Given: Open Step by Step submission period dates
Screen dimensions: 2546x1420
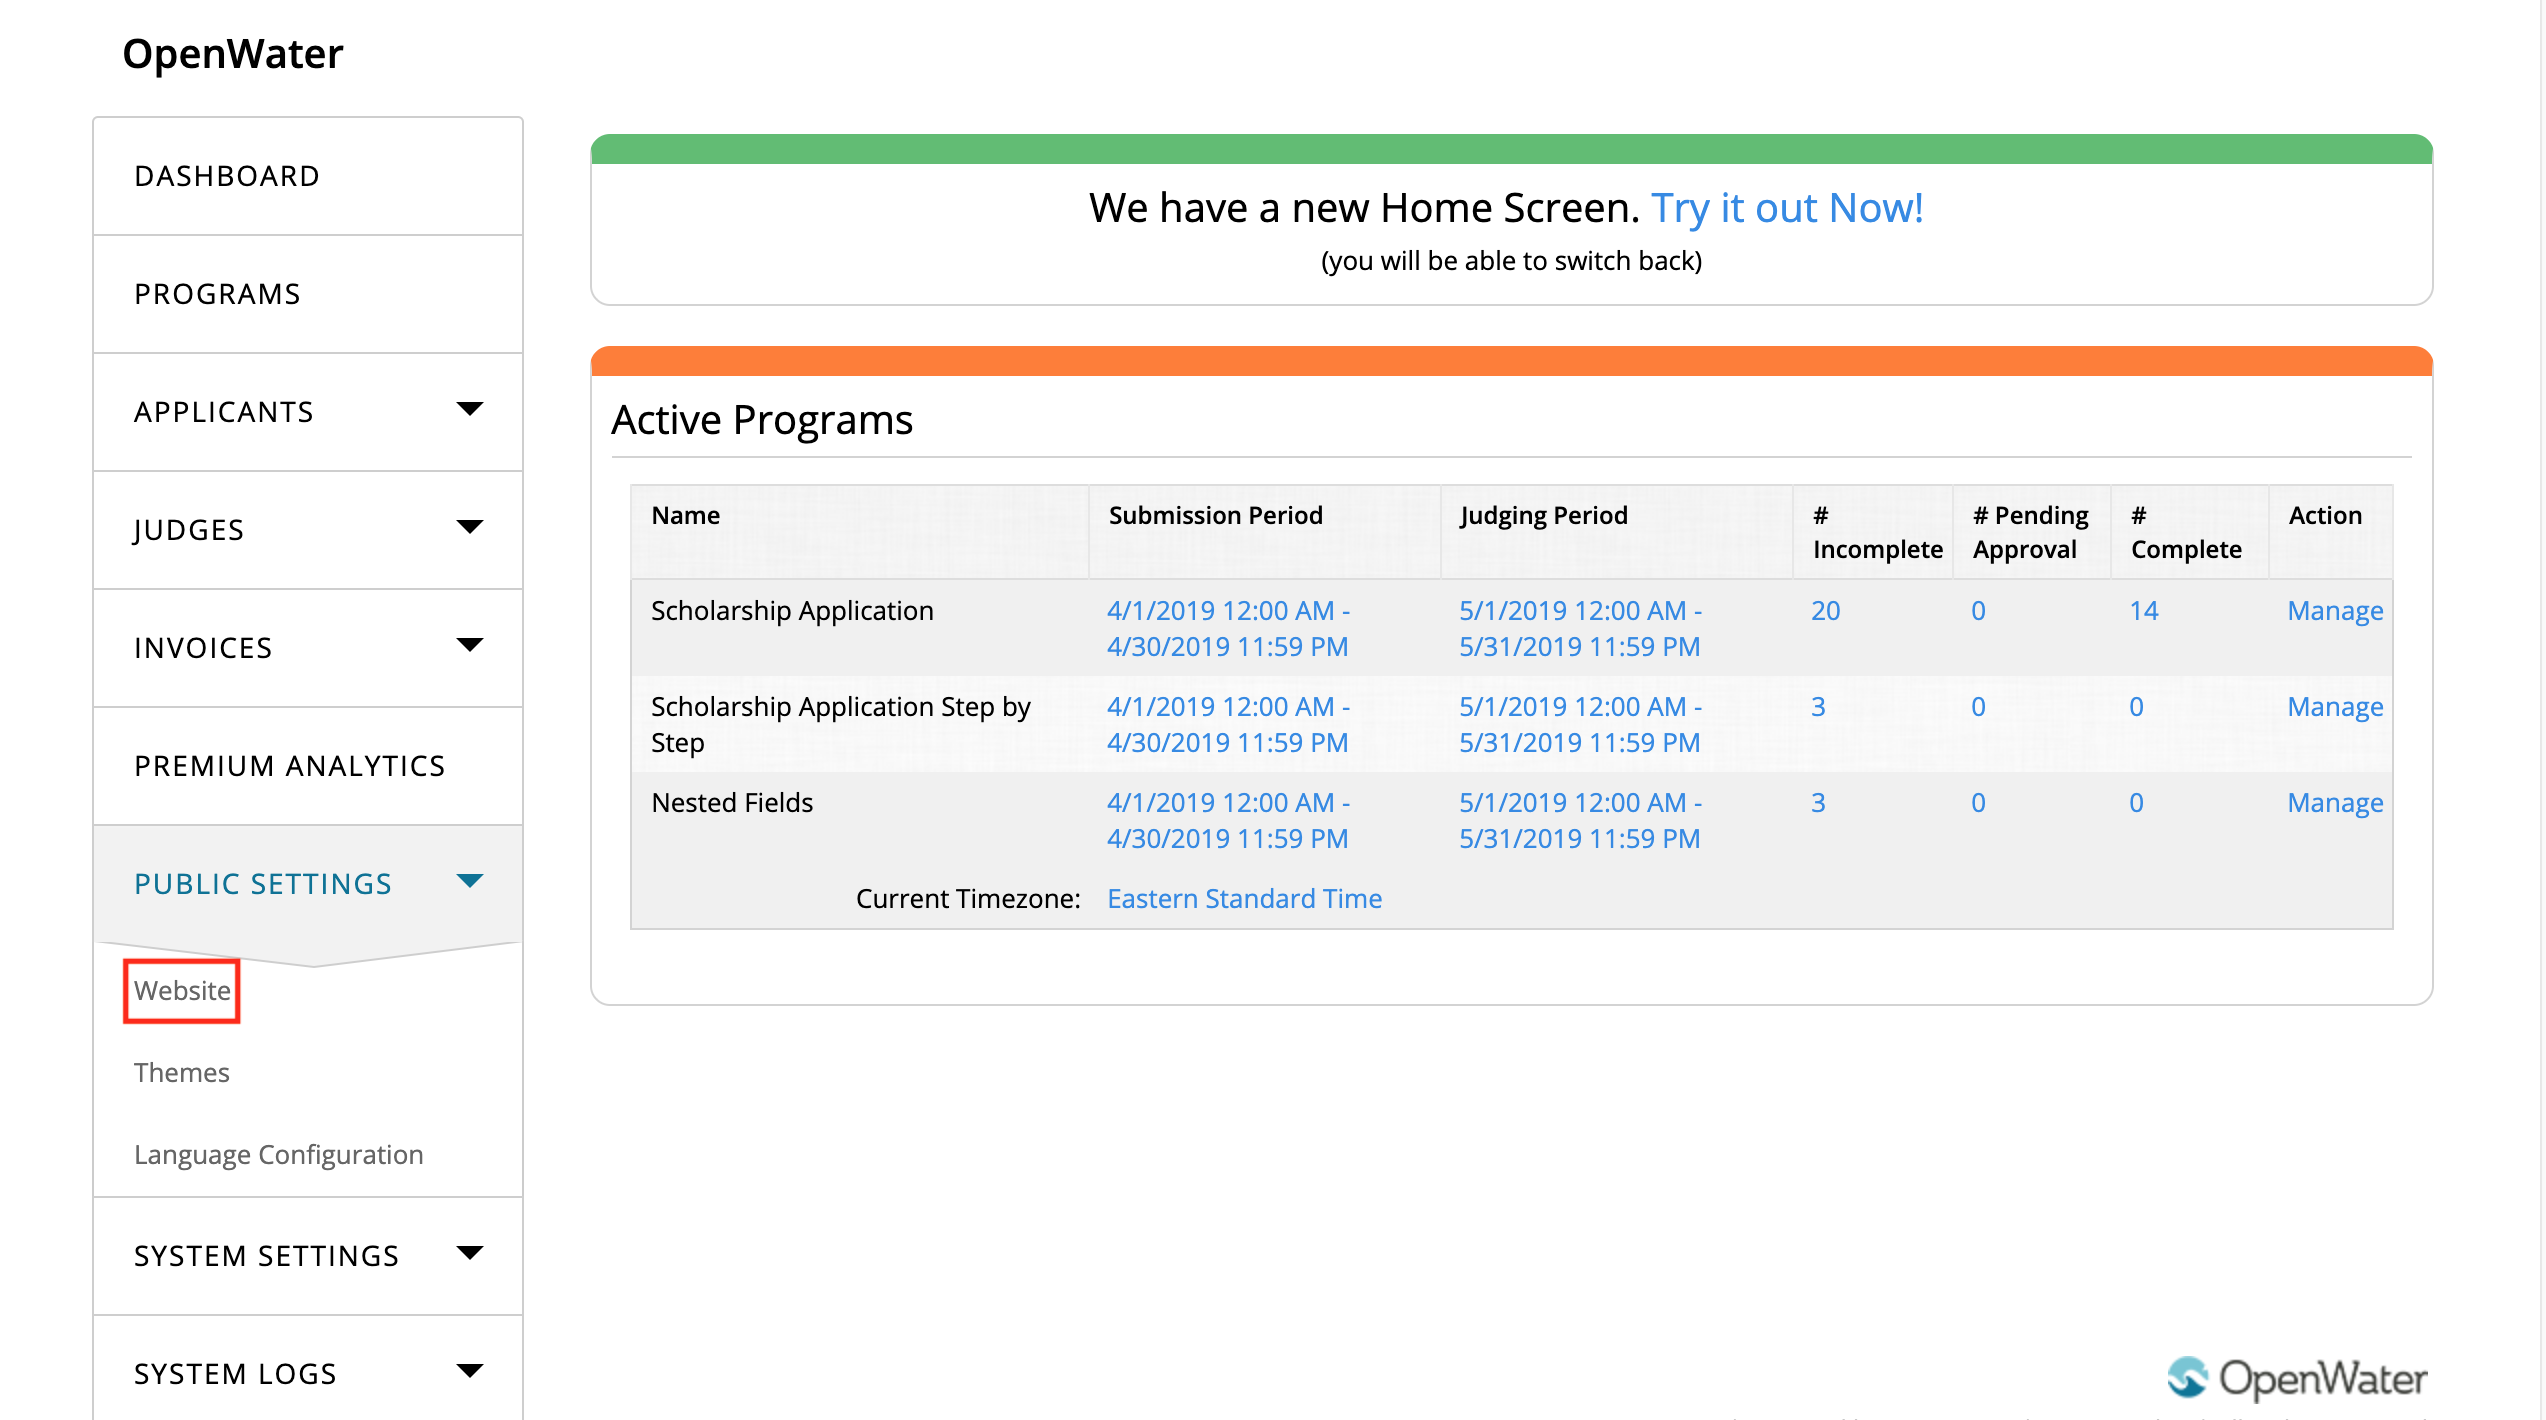Looking at the screenshot, I should pyautogui.click(x=1228, y=725).
